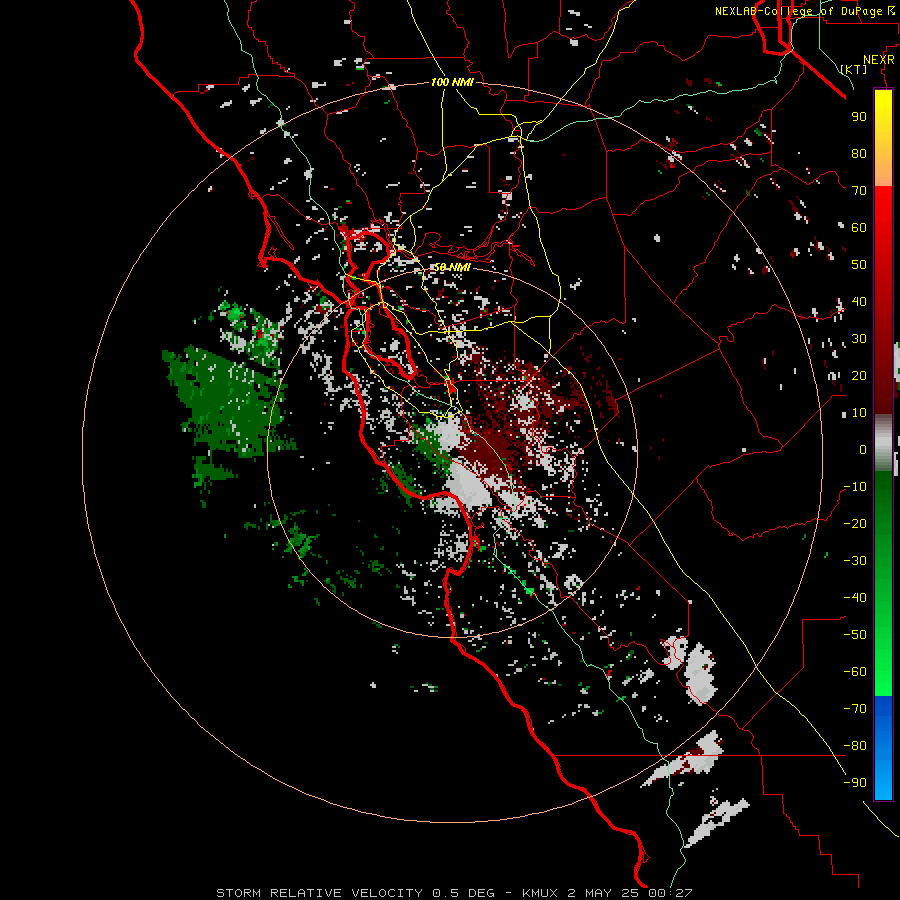Click the -90 value on velocity scale
This screenshot has height=900, width=900.
coord(855,783)
